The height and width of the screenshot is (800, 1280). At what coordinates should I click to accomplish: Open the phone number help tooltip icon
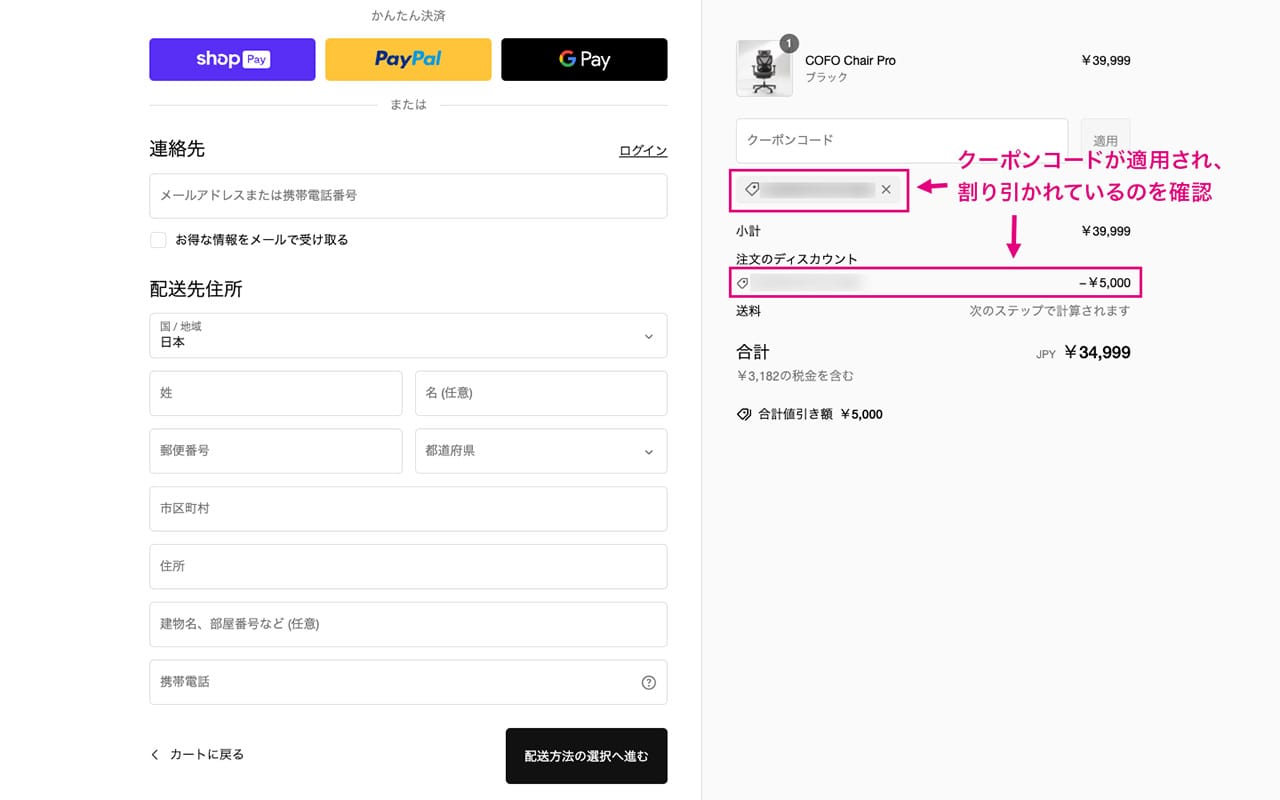click(x=648, y=682)
